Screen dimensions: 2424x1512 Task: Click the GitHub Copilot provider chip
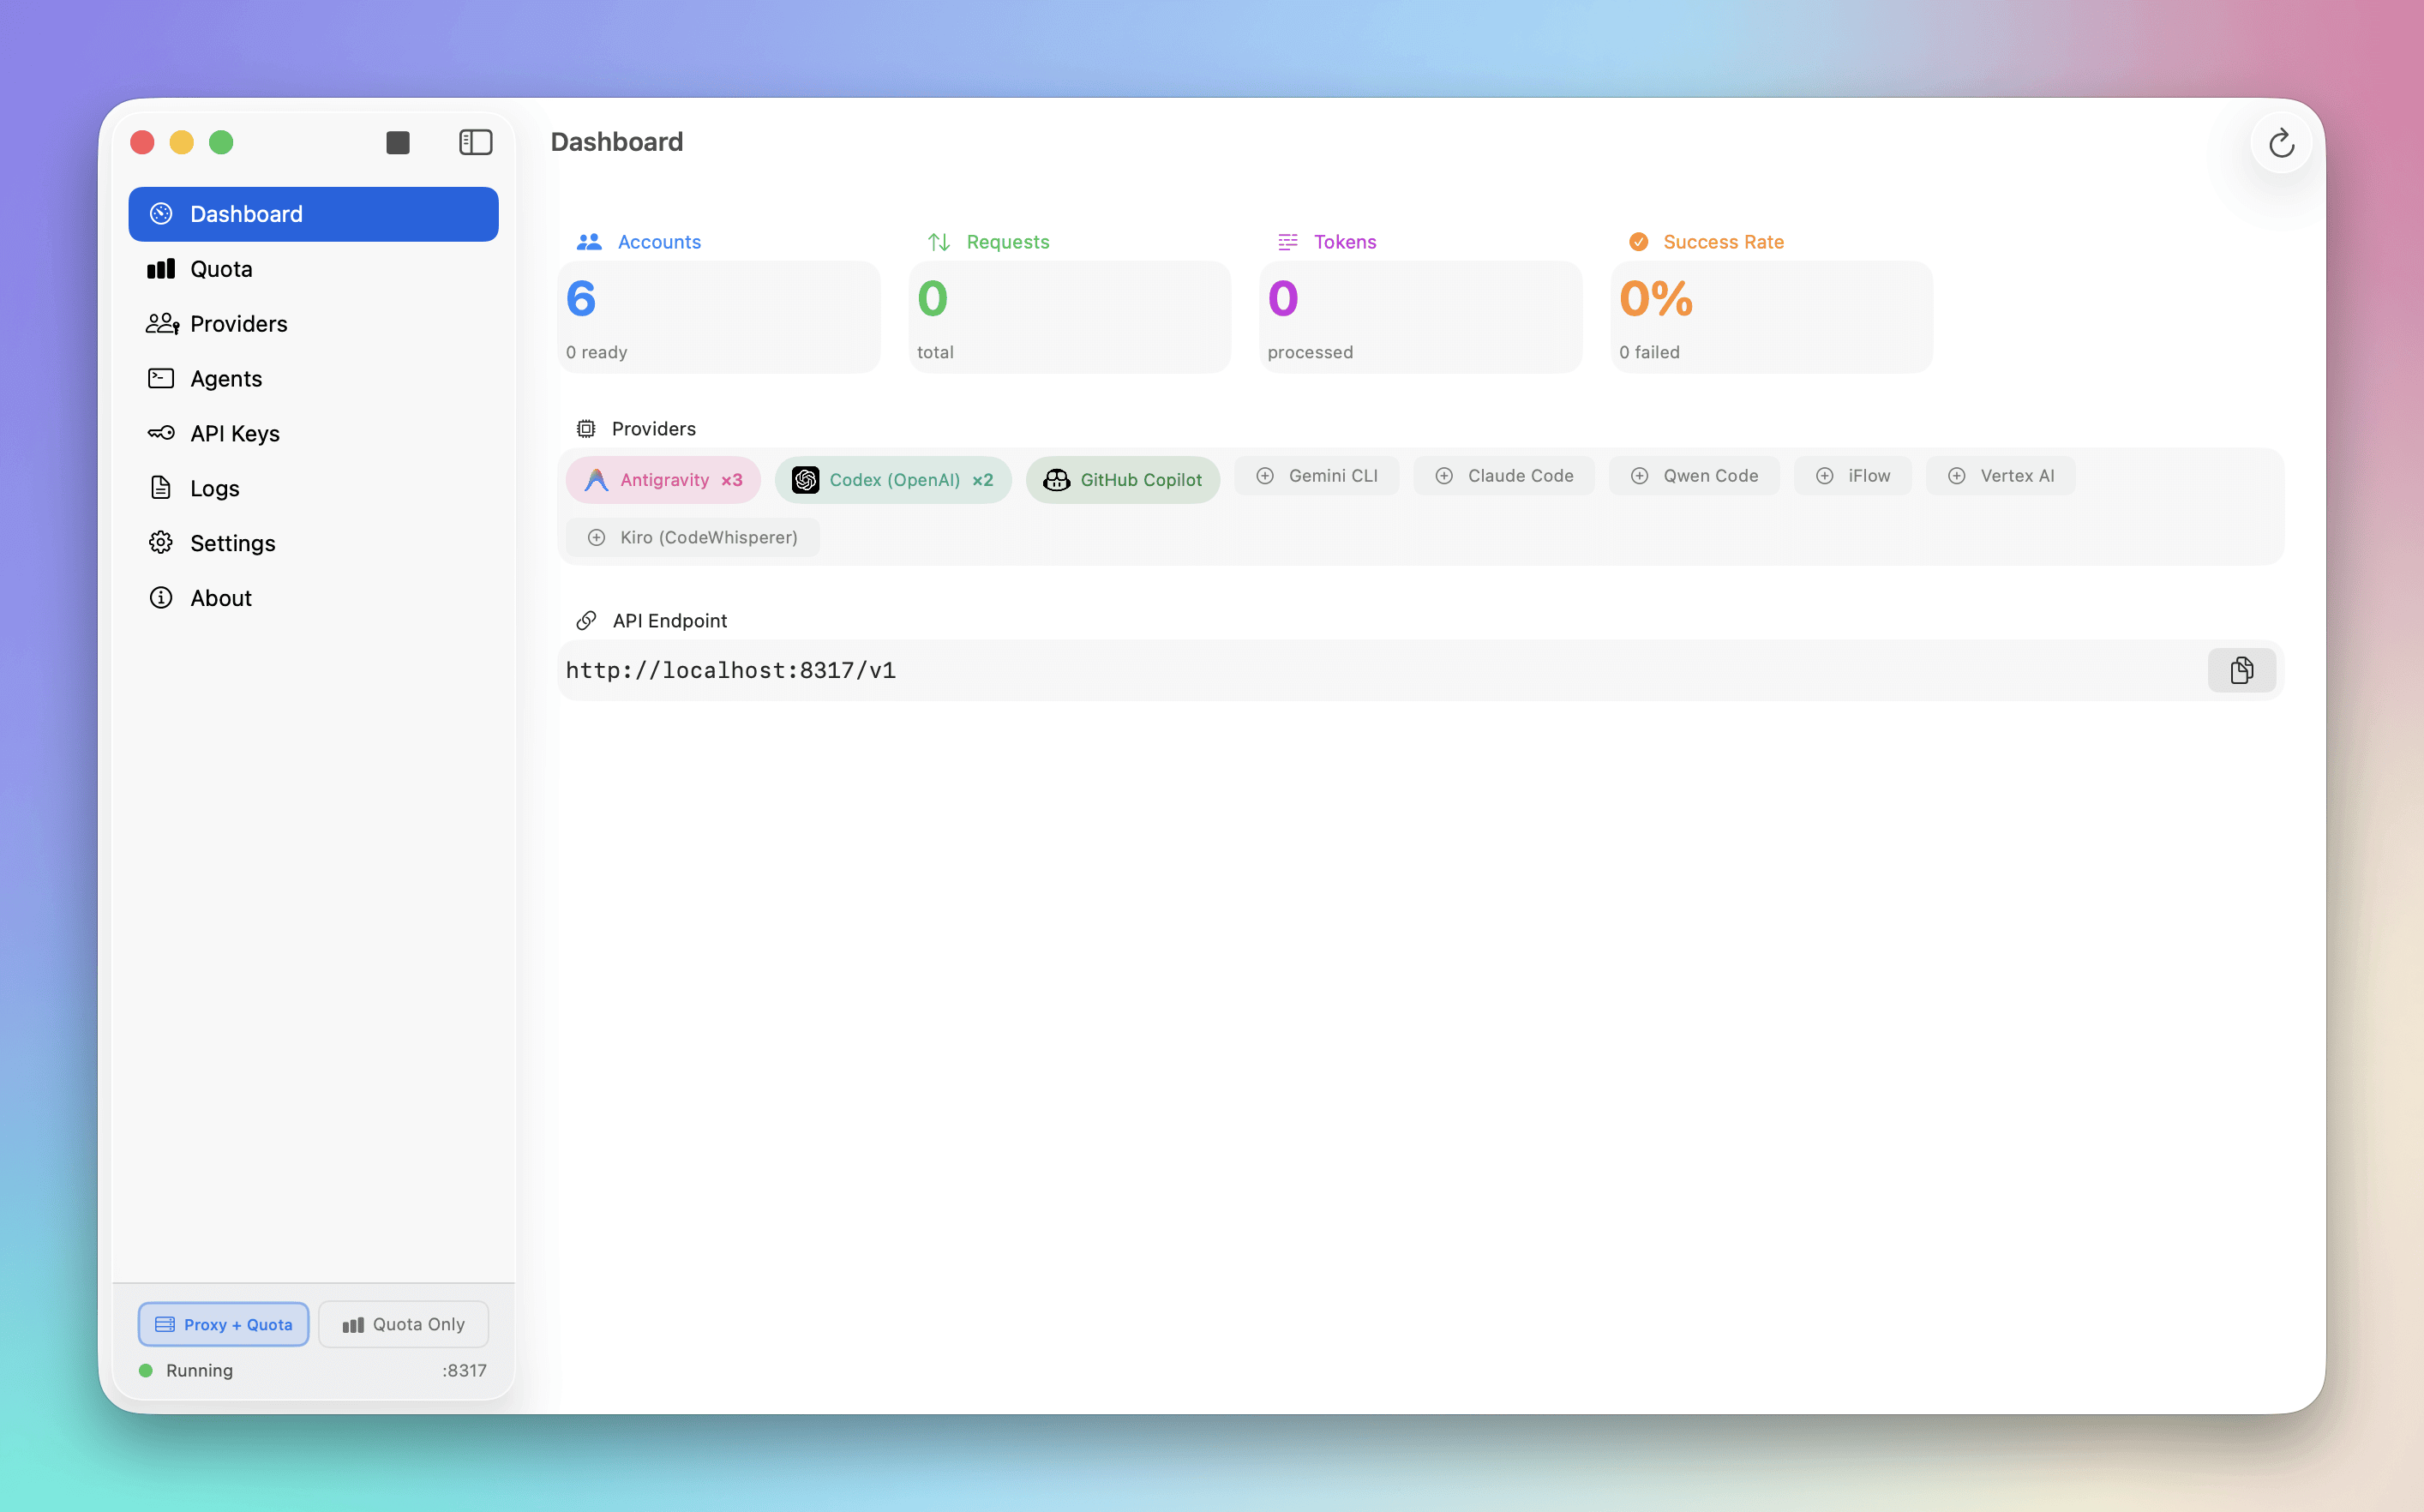1122,480
